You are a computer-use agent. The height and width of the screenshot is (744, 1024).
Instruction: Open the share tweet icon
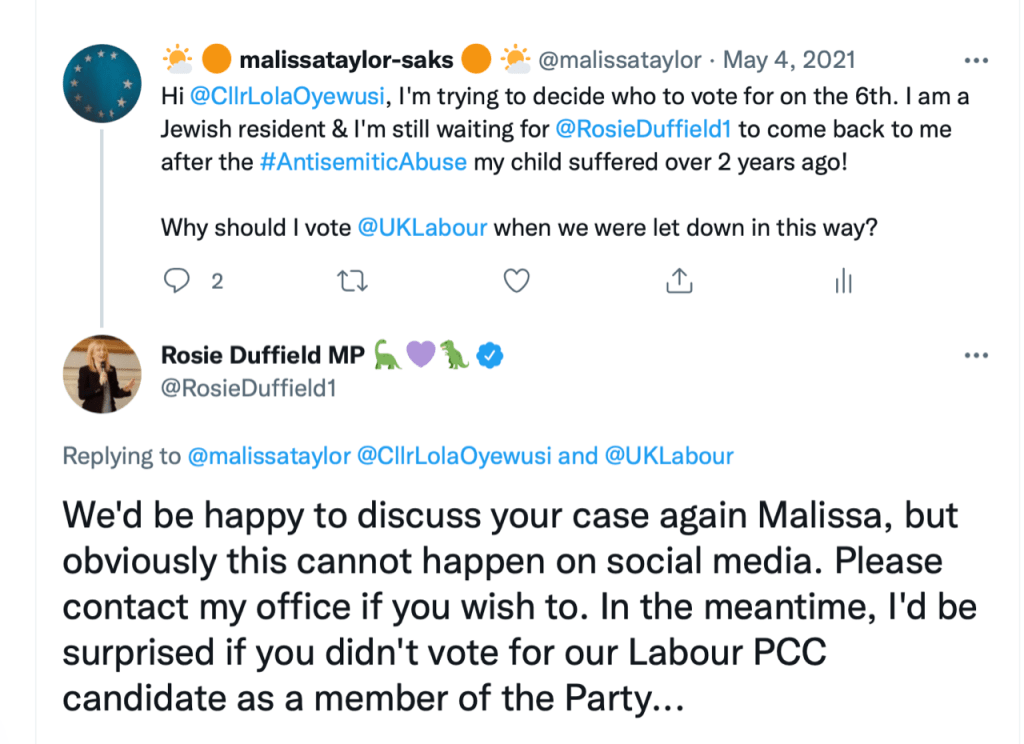pyautogui.click(x=680, y=282)
